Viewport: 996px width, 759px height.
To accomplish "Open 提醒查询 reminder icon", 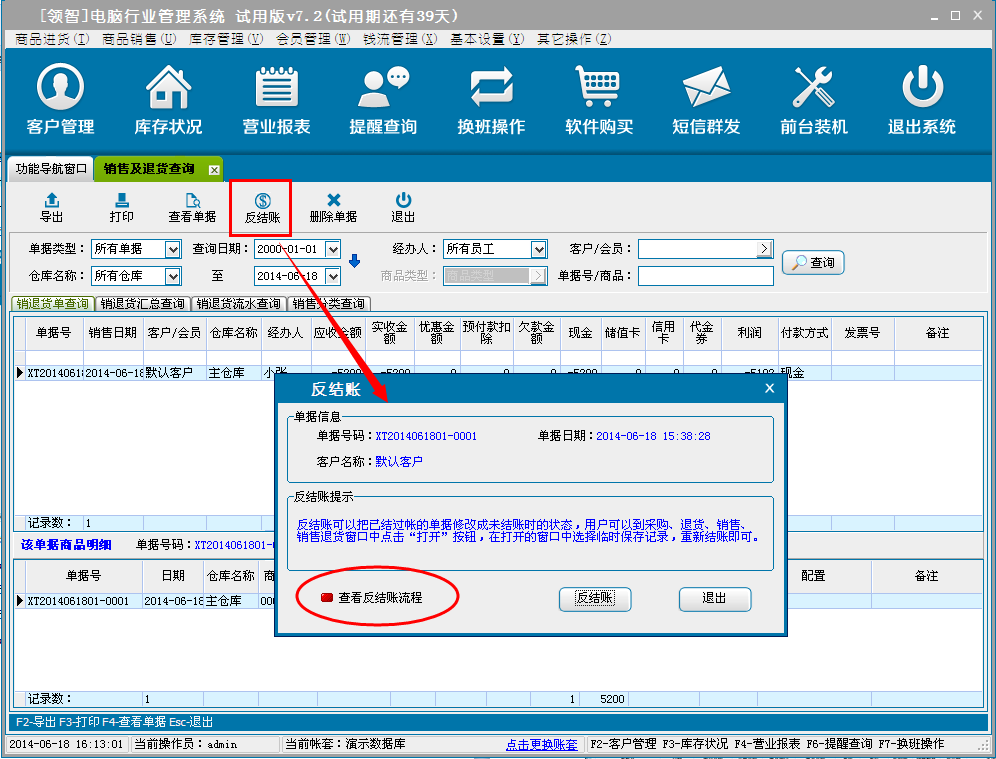I will coord(383,100).
